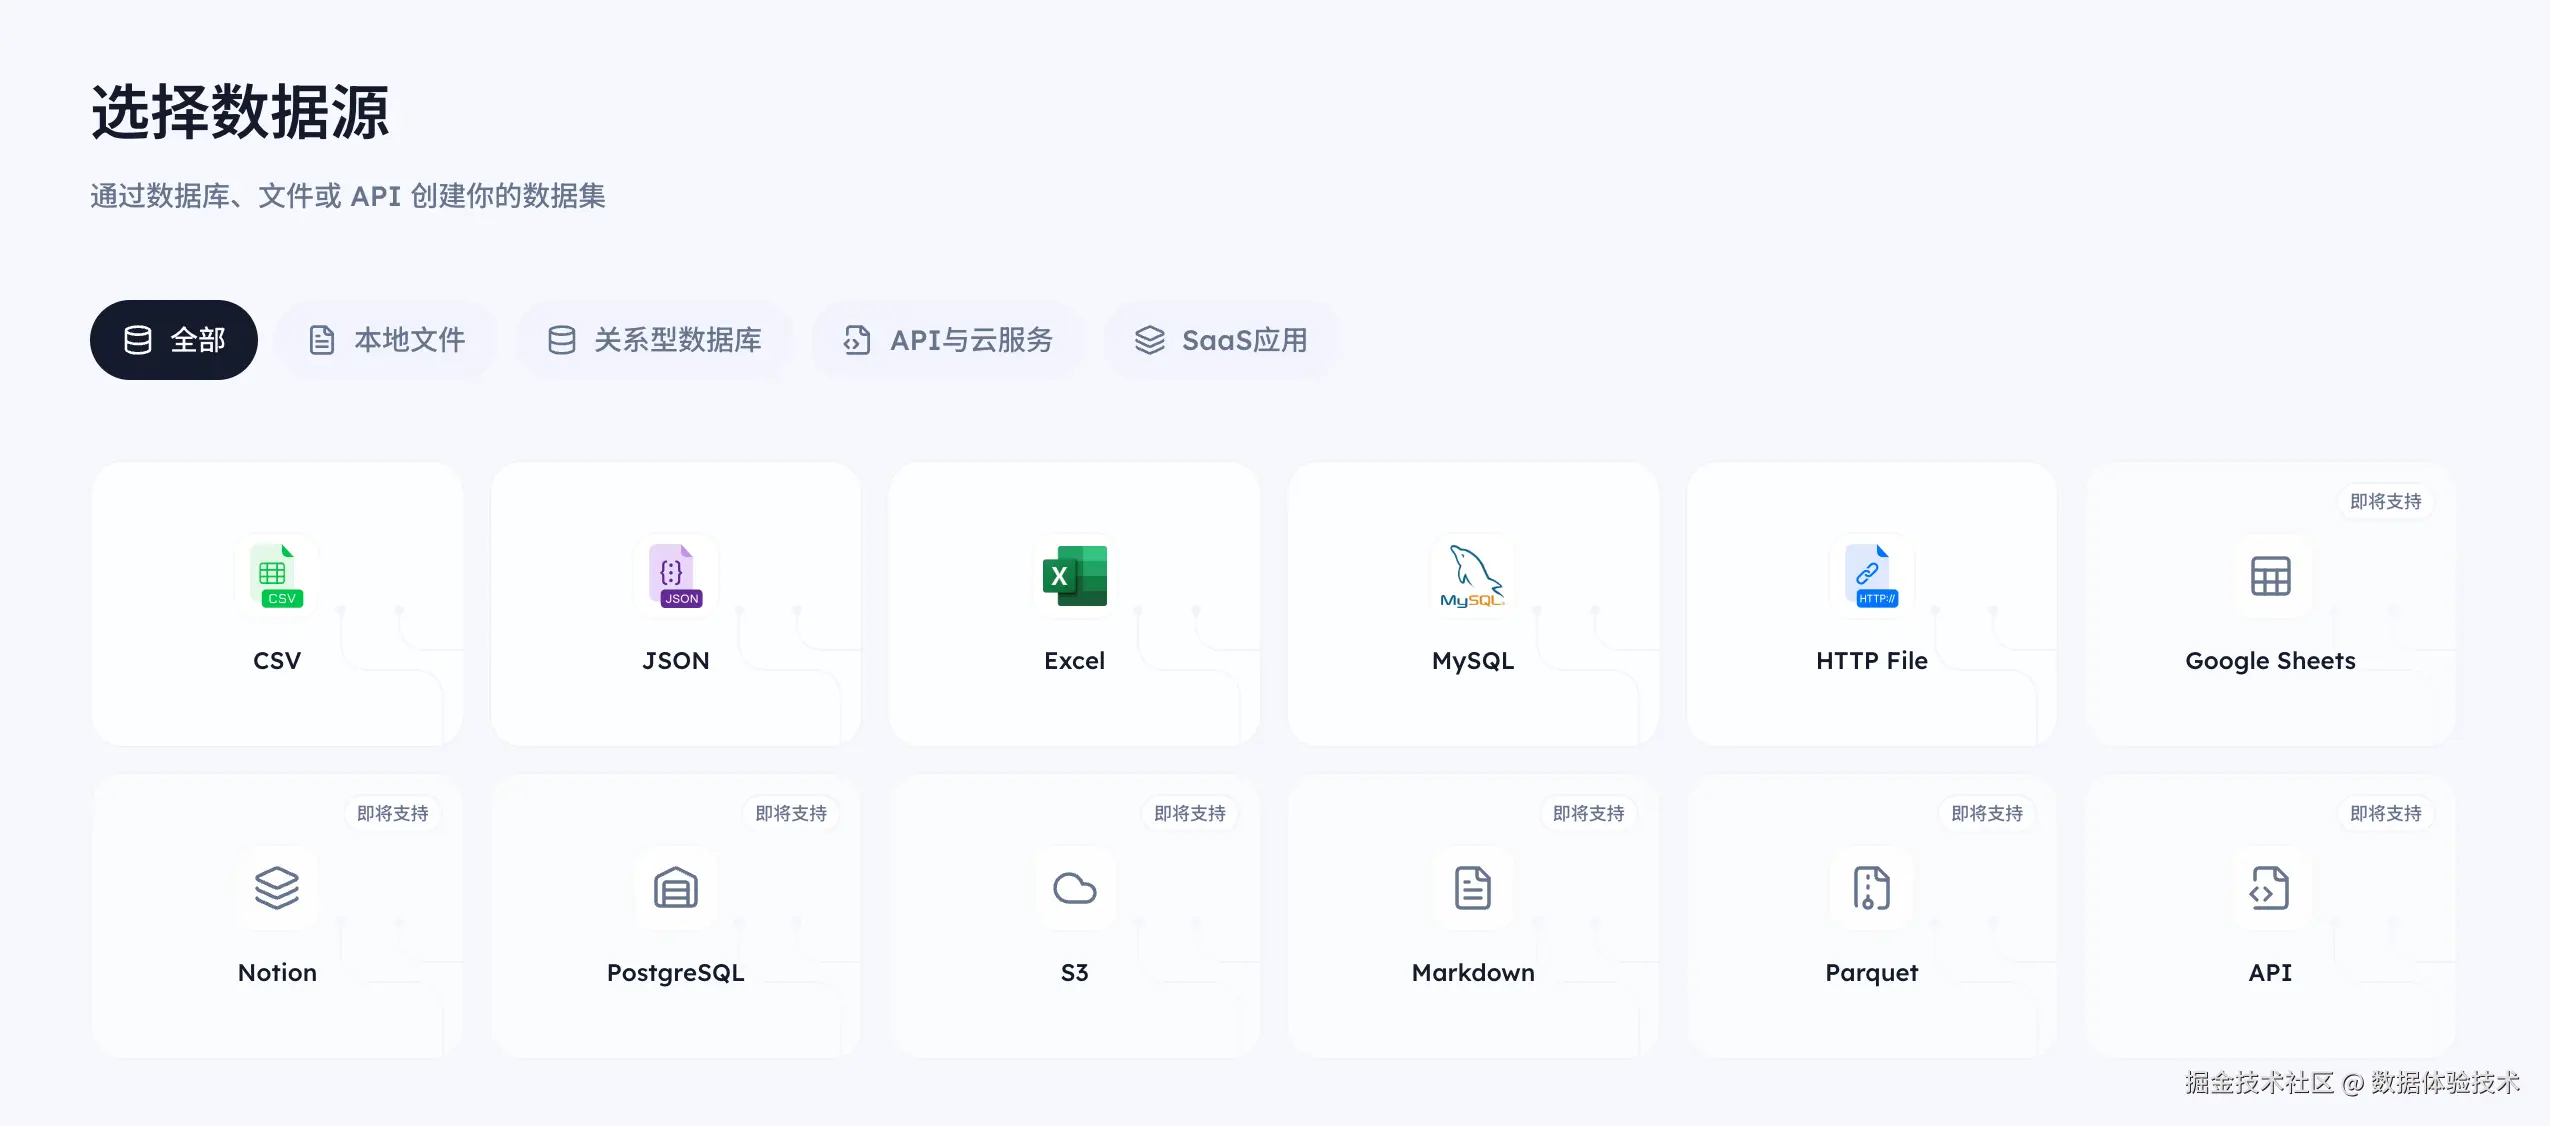The width and height of the screenshot is (2550, 1126).
Task: Select the 全部 tab
Action: point(174,340)
